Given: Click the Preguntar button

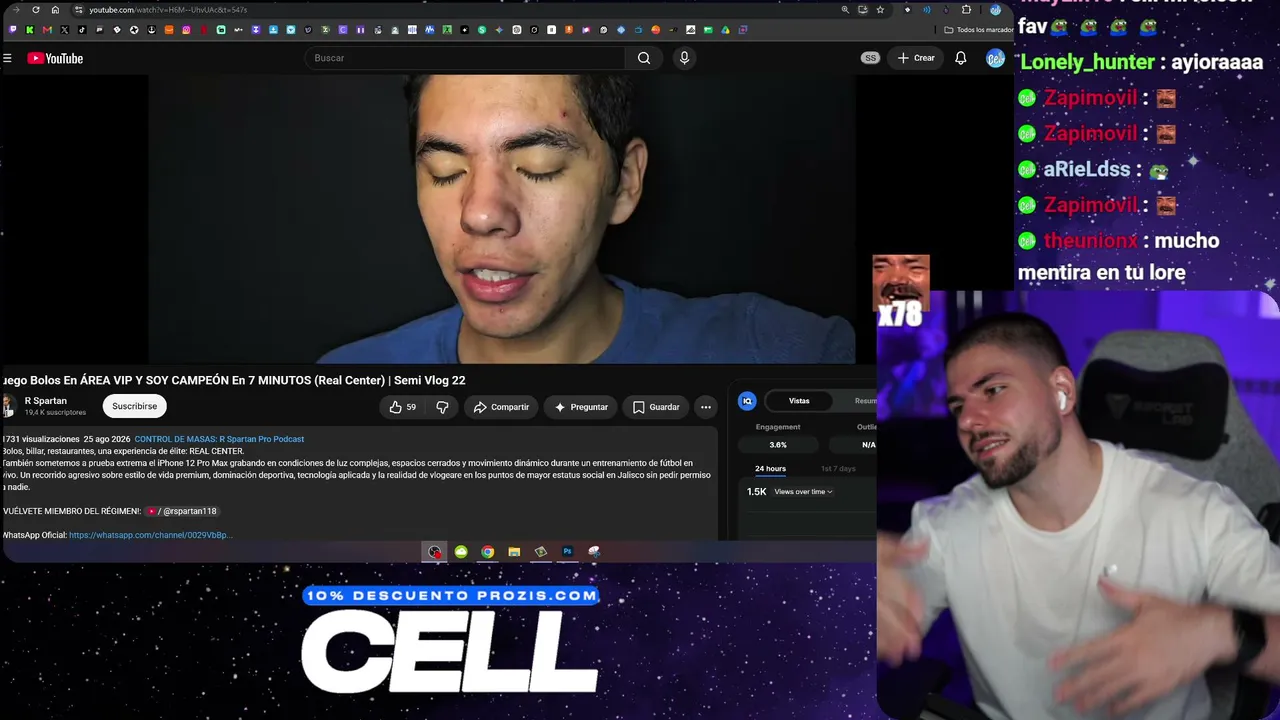Looking at the screenshot, I should click(581, 407).
